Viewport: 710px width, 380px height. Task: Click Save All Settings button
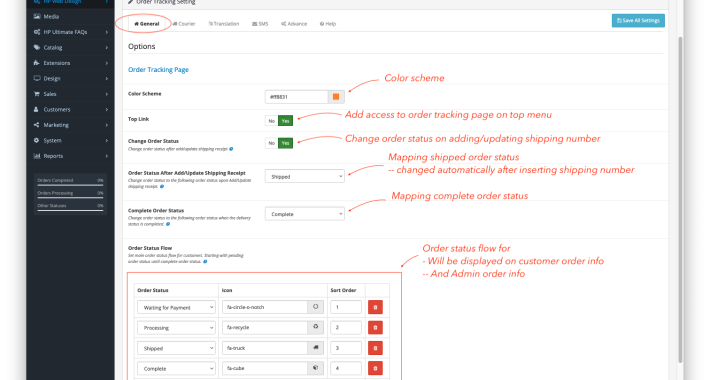pyautogui.click(x=638, y=20)
